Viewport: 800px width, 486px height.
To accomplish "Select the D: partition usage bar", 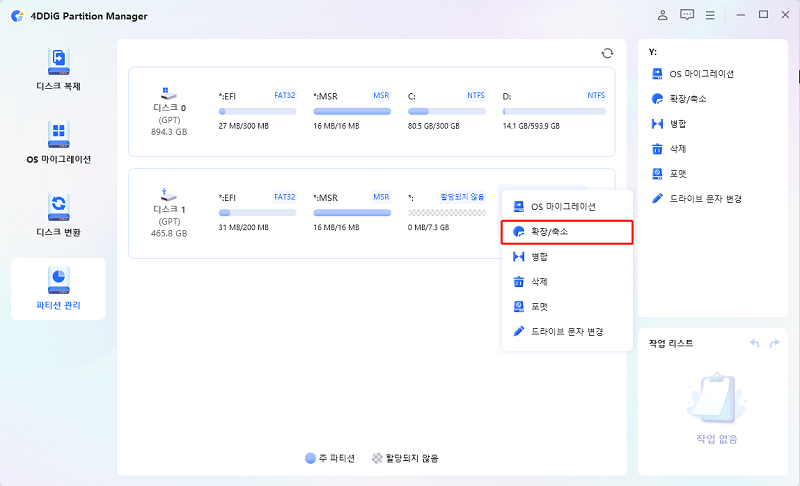I will 554,111.
